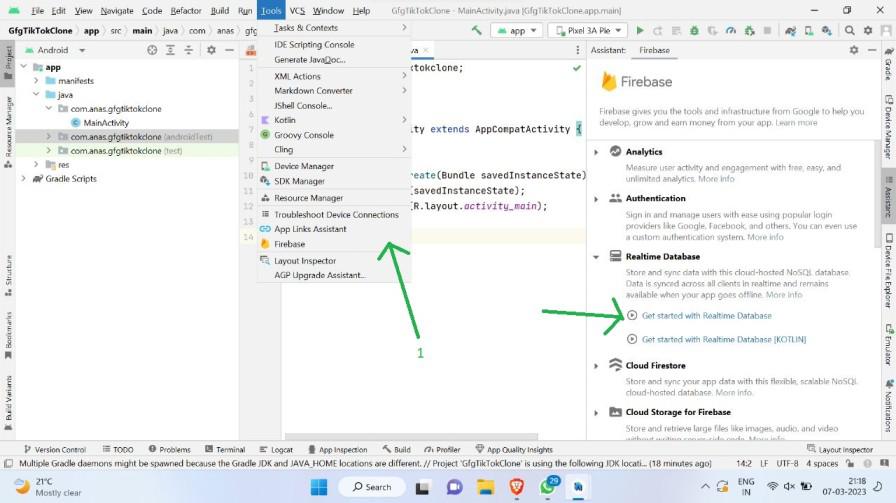This screenshot has height=503, width=896.
Task: Open Windows Start button
Action: point(319,487)
